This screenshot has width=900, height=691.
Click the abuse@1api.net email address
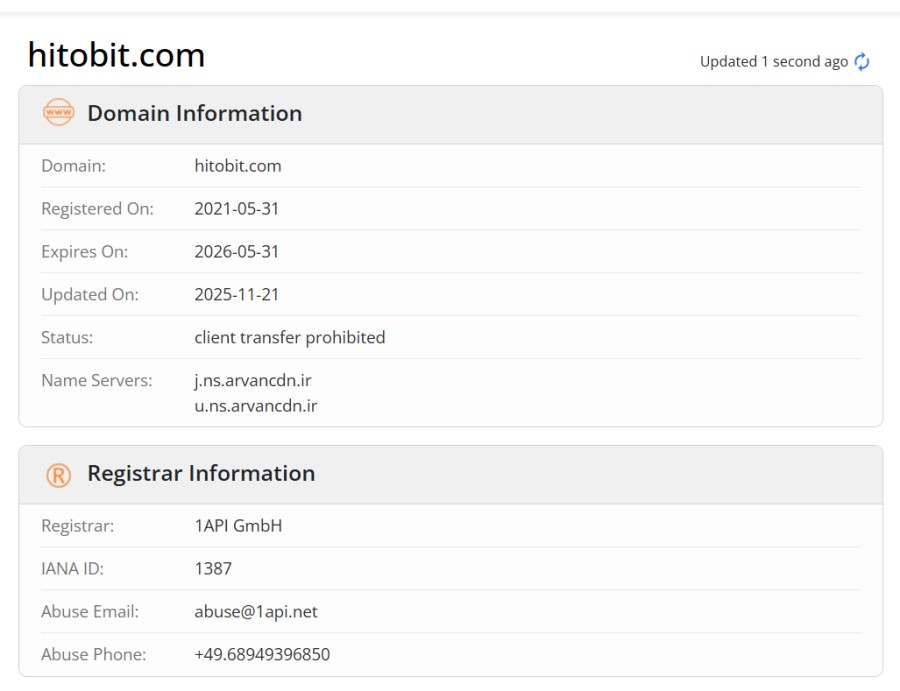[x=256, y=612]
